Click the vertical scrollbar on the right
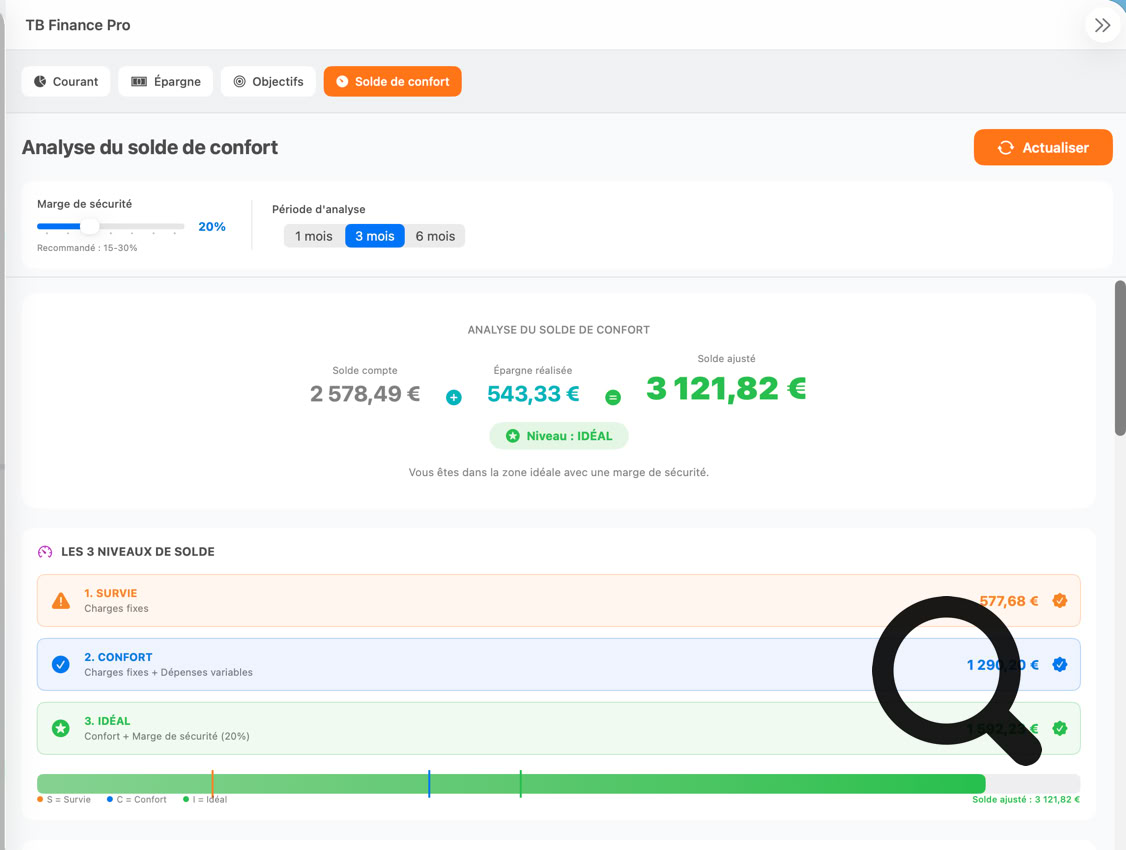 1121,360
